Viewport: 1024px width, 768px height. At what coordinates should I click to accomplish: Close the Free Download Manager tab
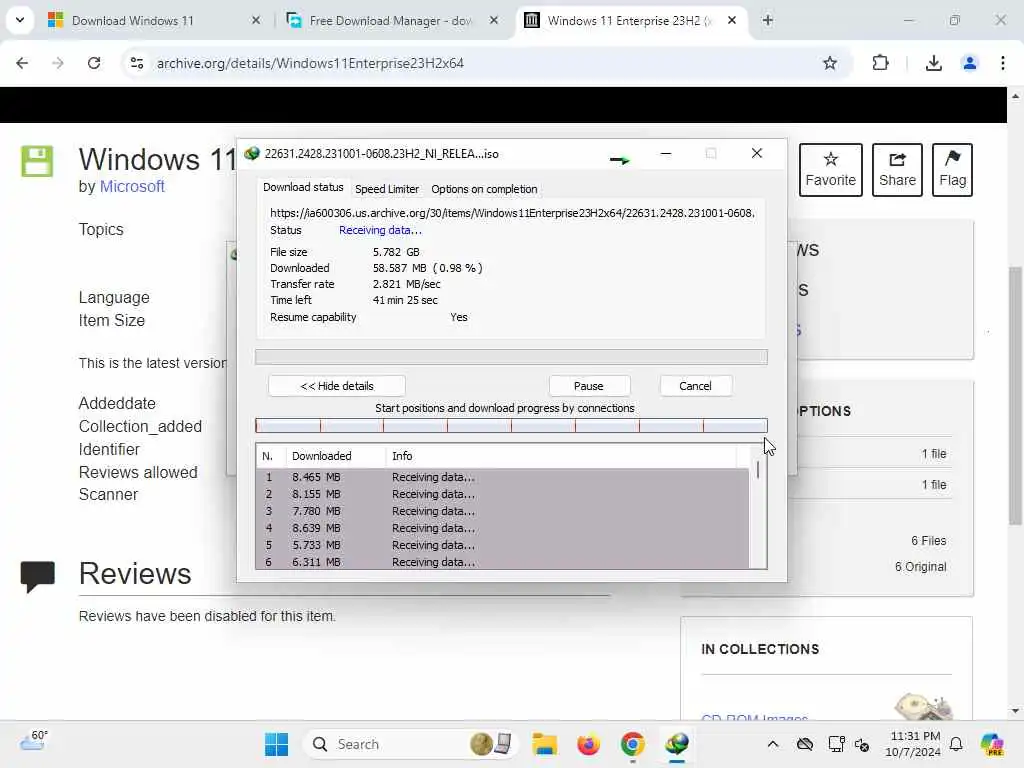(494, 20)
